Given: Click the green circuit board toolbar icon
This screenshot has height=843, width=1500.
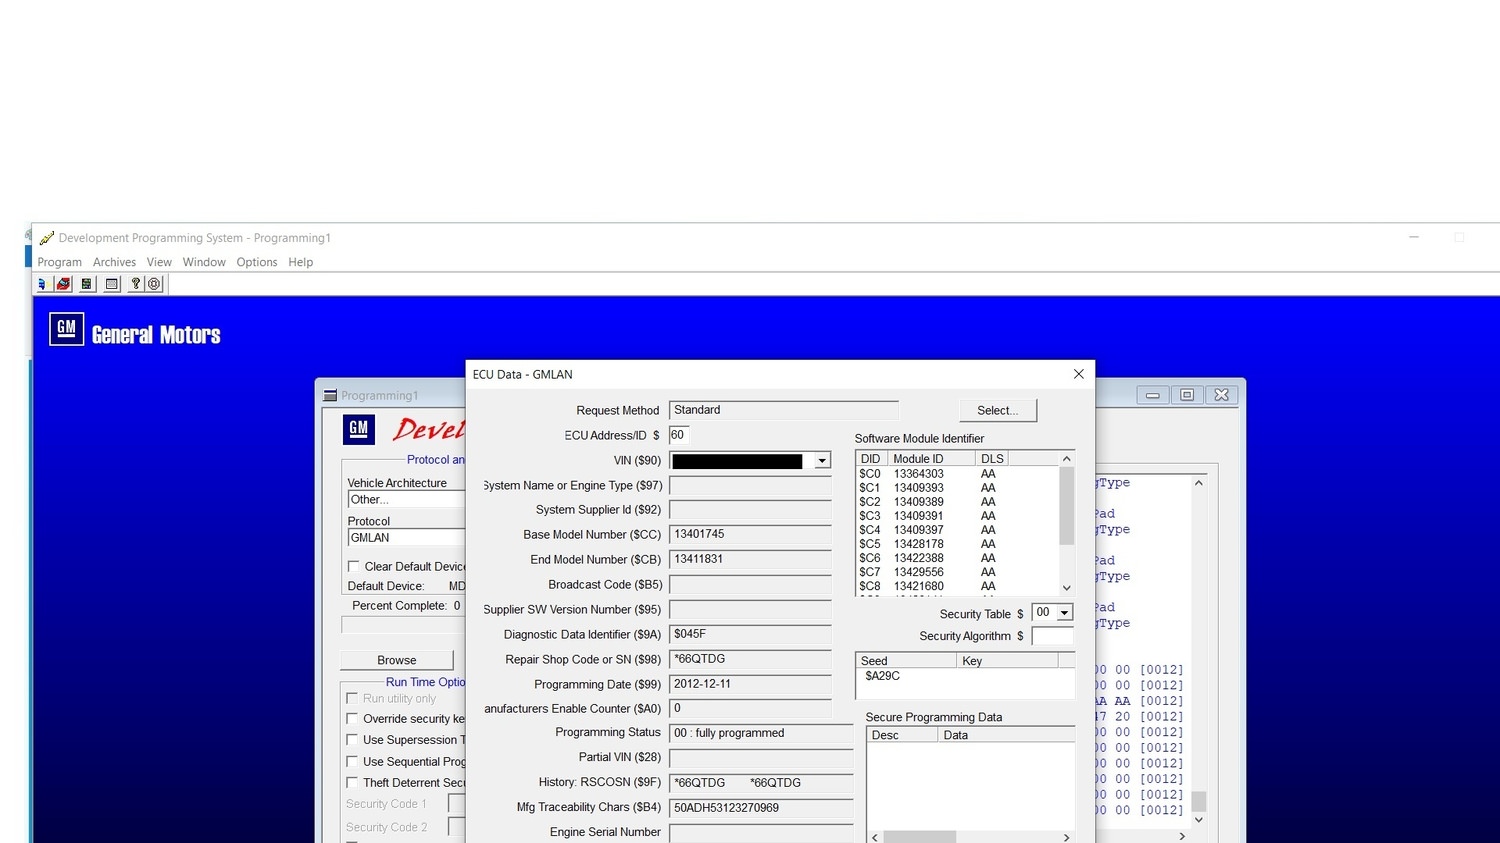Looking at the screenshot, I should 87,284.
